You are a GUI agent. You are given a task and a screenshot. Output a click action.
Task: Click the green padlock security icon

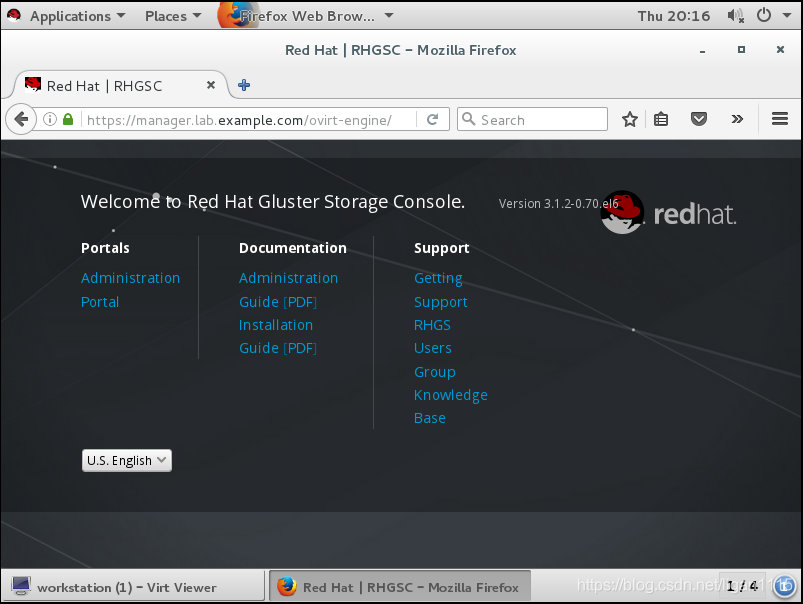[x=68, y=119]
